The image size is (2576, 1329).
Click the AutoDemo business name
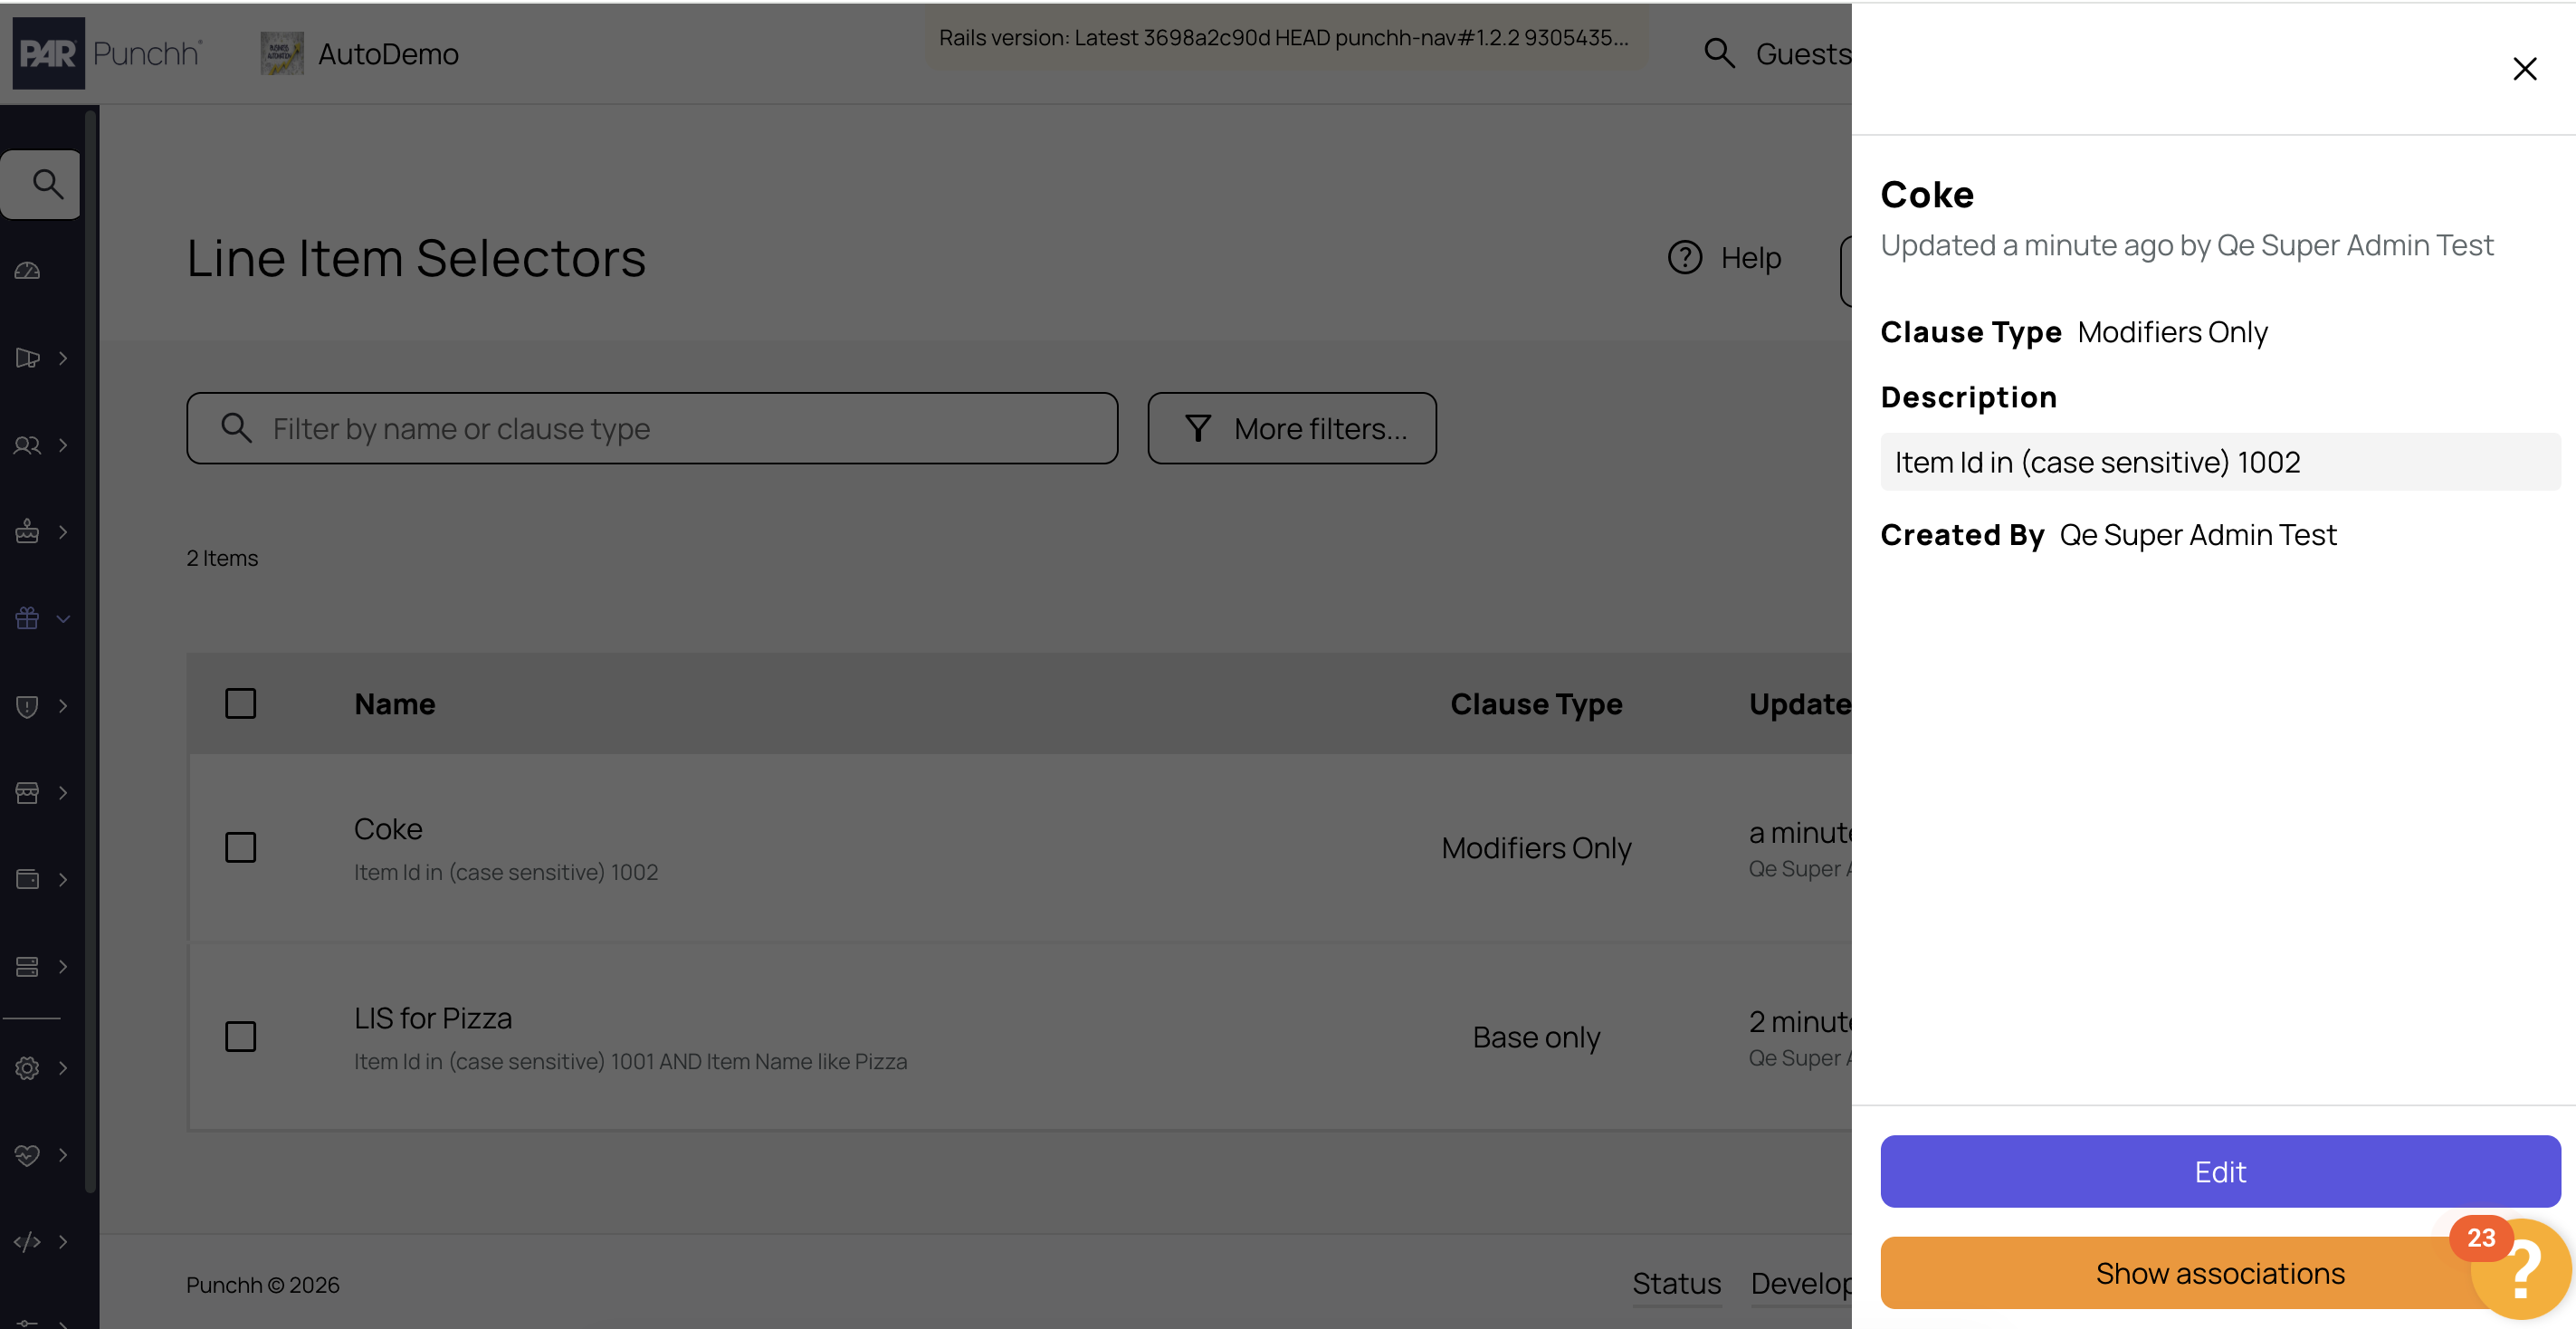coord(388,54)
